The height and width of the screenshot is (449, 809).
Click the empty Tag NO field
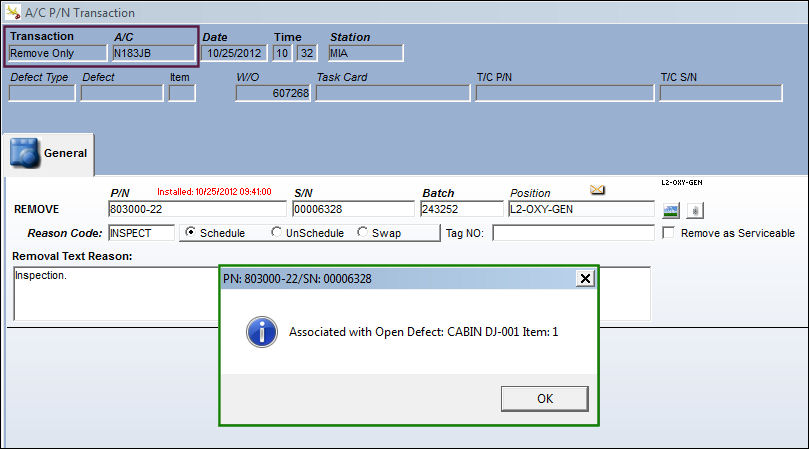click(573, 233)
